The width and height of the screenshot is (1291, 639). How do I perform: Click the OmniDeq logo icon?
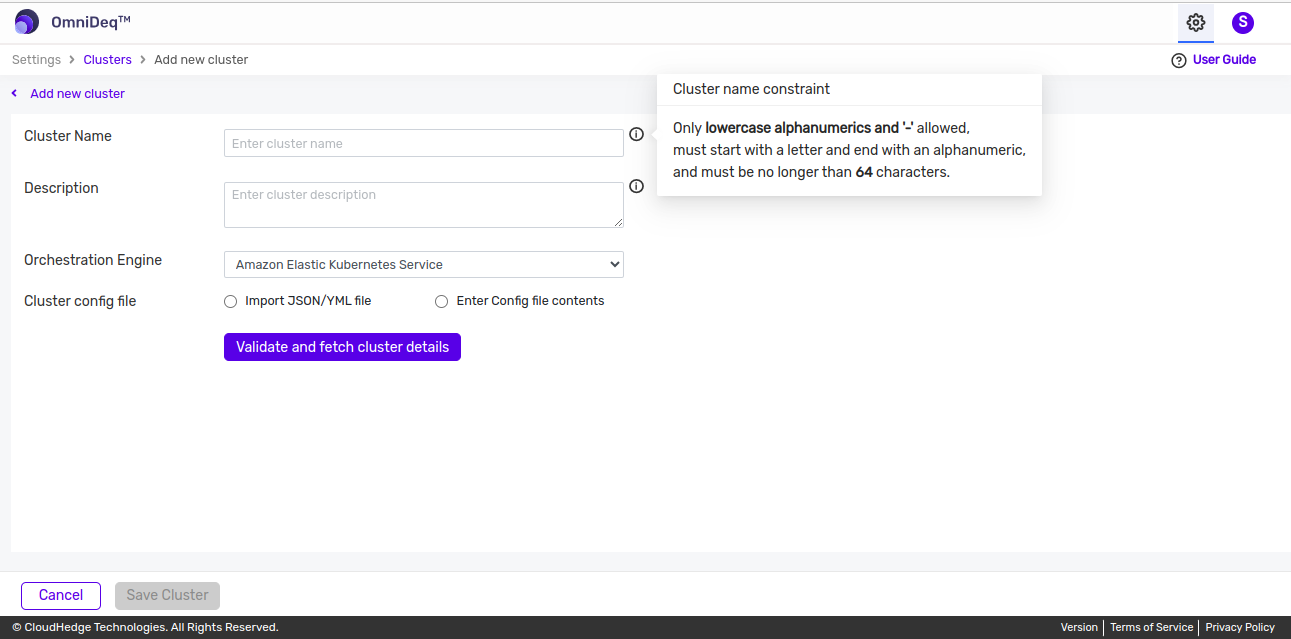27,22
